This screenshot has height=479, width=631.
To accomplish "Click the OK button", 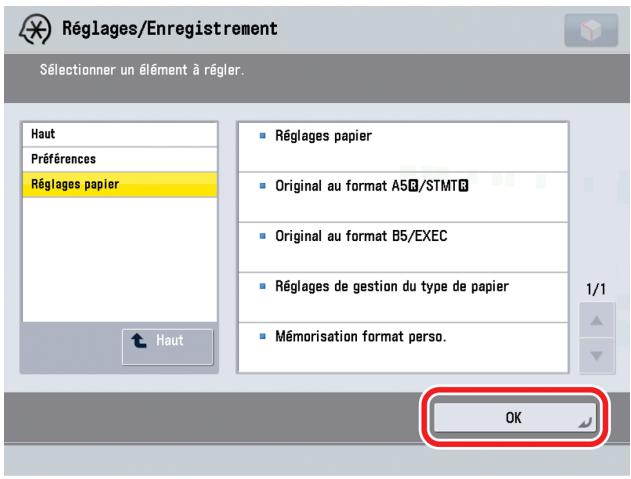I will tap(514, 417).
